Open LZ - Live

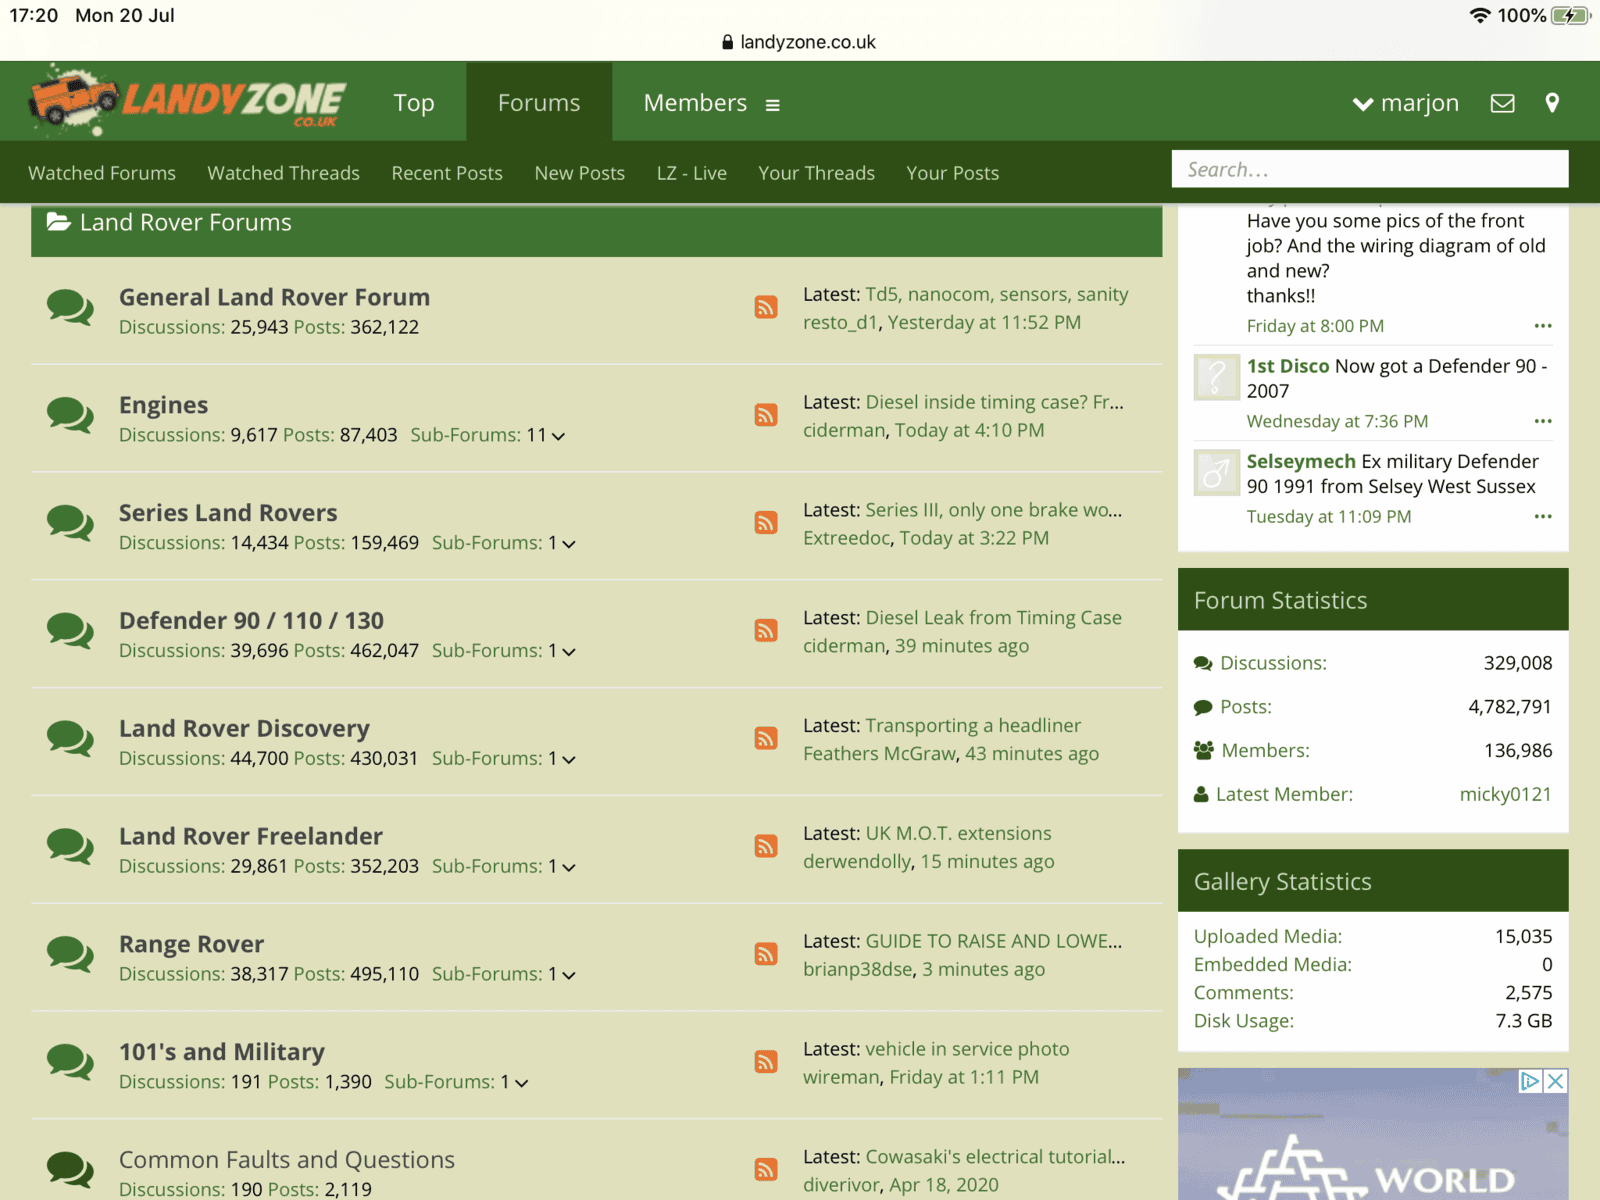(692, 173)
